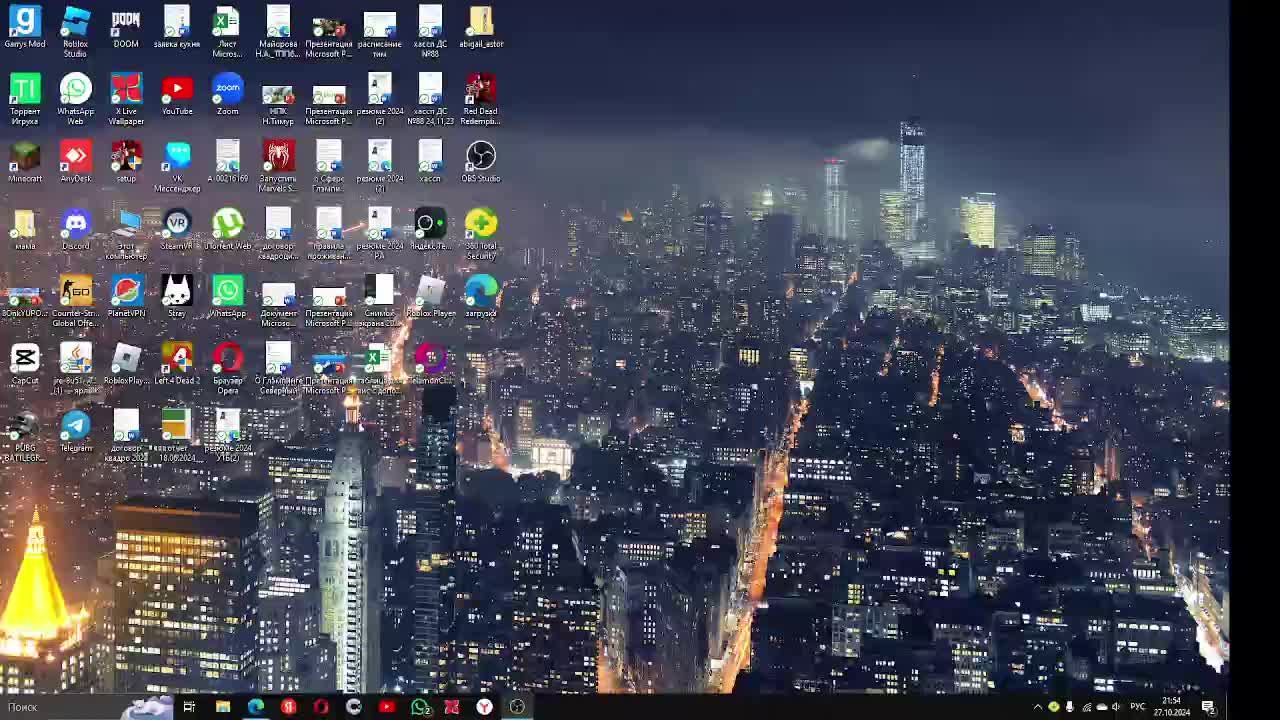Image resolution: width=1280 pixels, height=720 pixels.
Task: Select the 360 Total Security icon
Action: 481,235
